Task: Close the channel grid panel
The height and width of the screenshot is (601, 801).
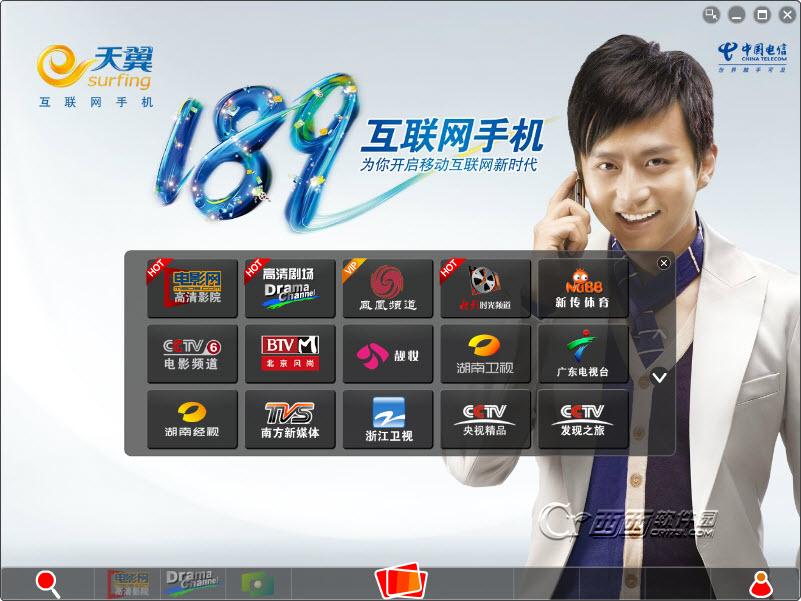Action: point(664,263)
